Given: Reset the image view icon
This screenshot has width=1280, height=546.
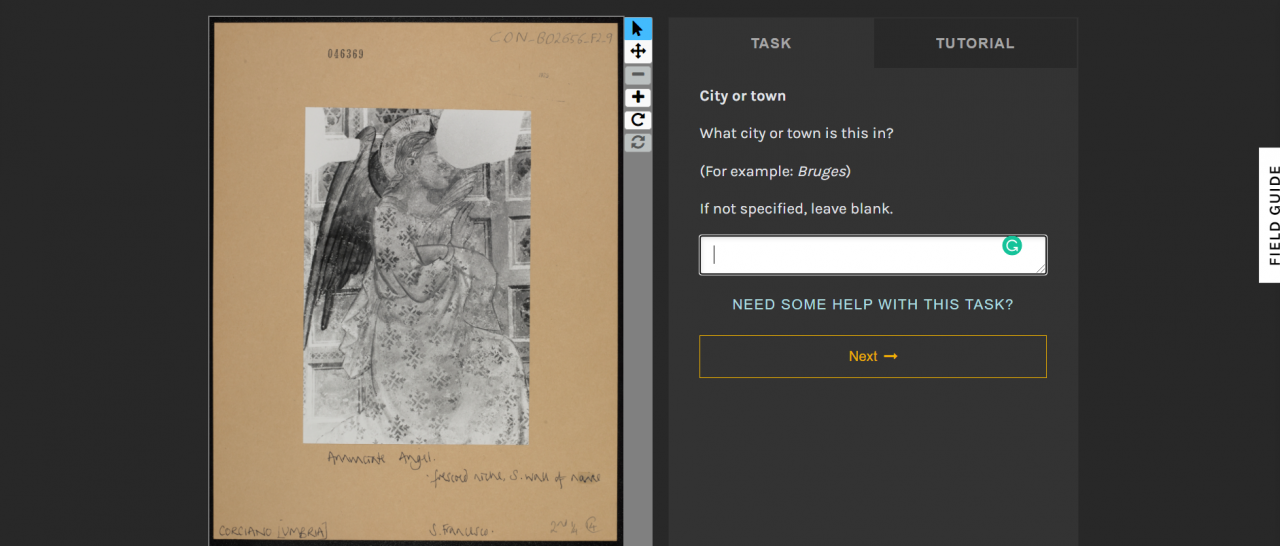Looking at the screenshot, I should click(638, 142).
